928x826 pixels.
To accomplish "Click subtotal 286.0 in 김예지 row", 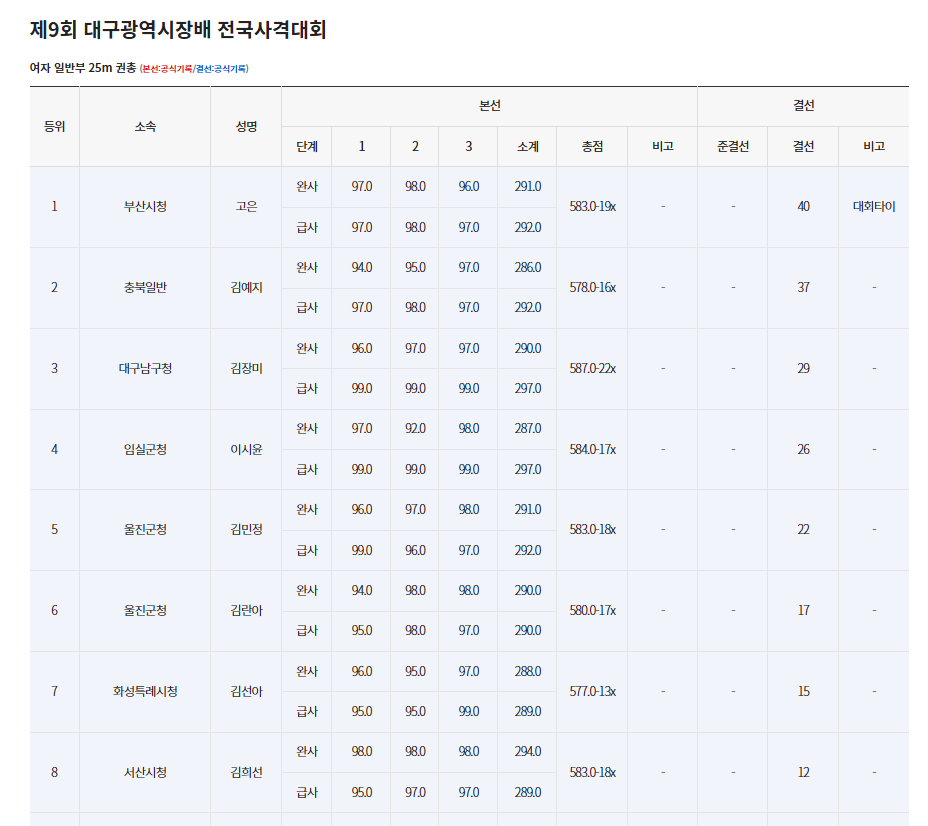I will (527, 268).
